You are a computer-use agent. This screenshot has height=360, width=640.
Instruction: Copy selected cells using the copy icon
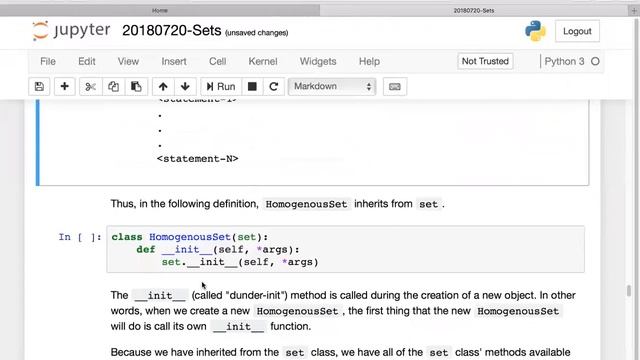(113, 87)
